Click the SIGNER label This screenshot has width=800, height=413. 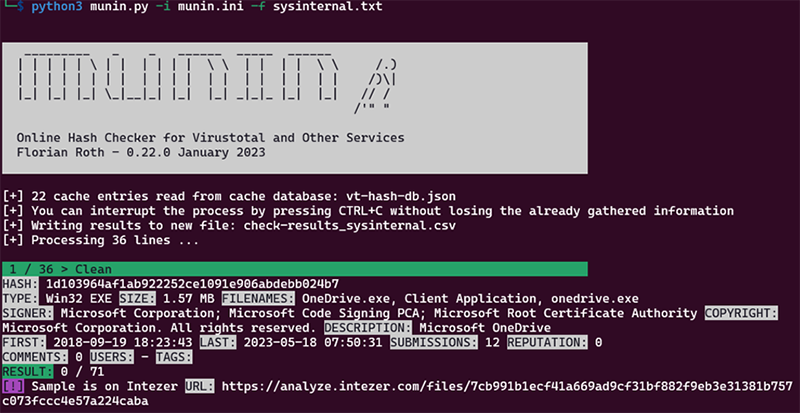(30, 313)
